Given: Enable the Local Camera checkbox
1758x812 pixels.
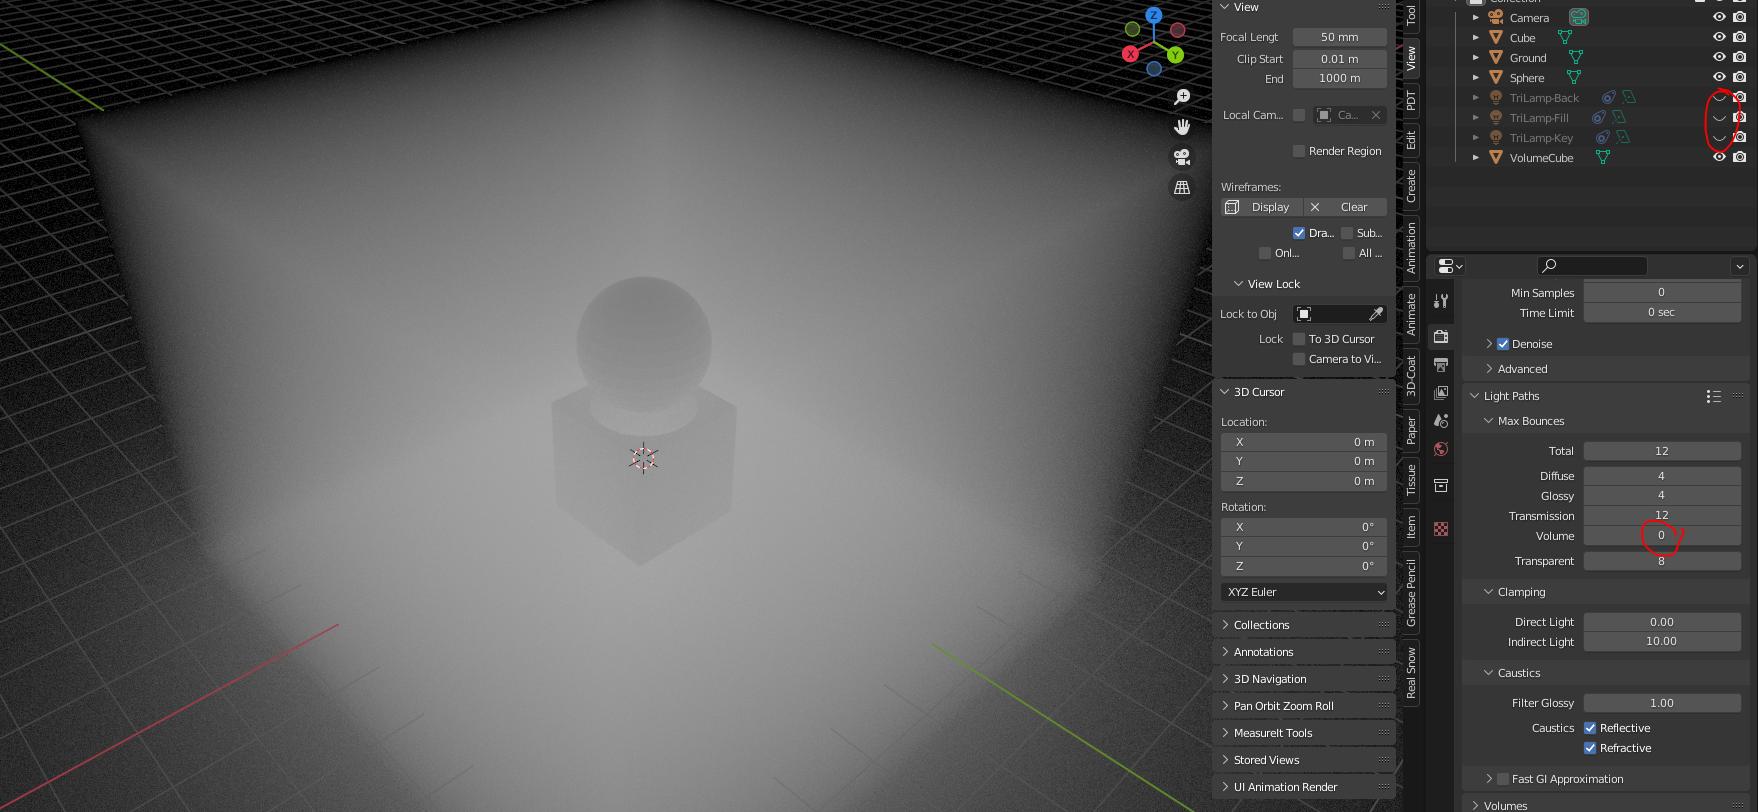Looking at the screenshot, I should 1299,115.
